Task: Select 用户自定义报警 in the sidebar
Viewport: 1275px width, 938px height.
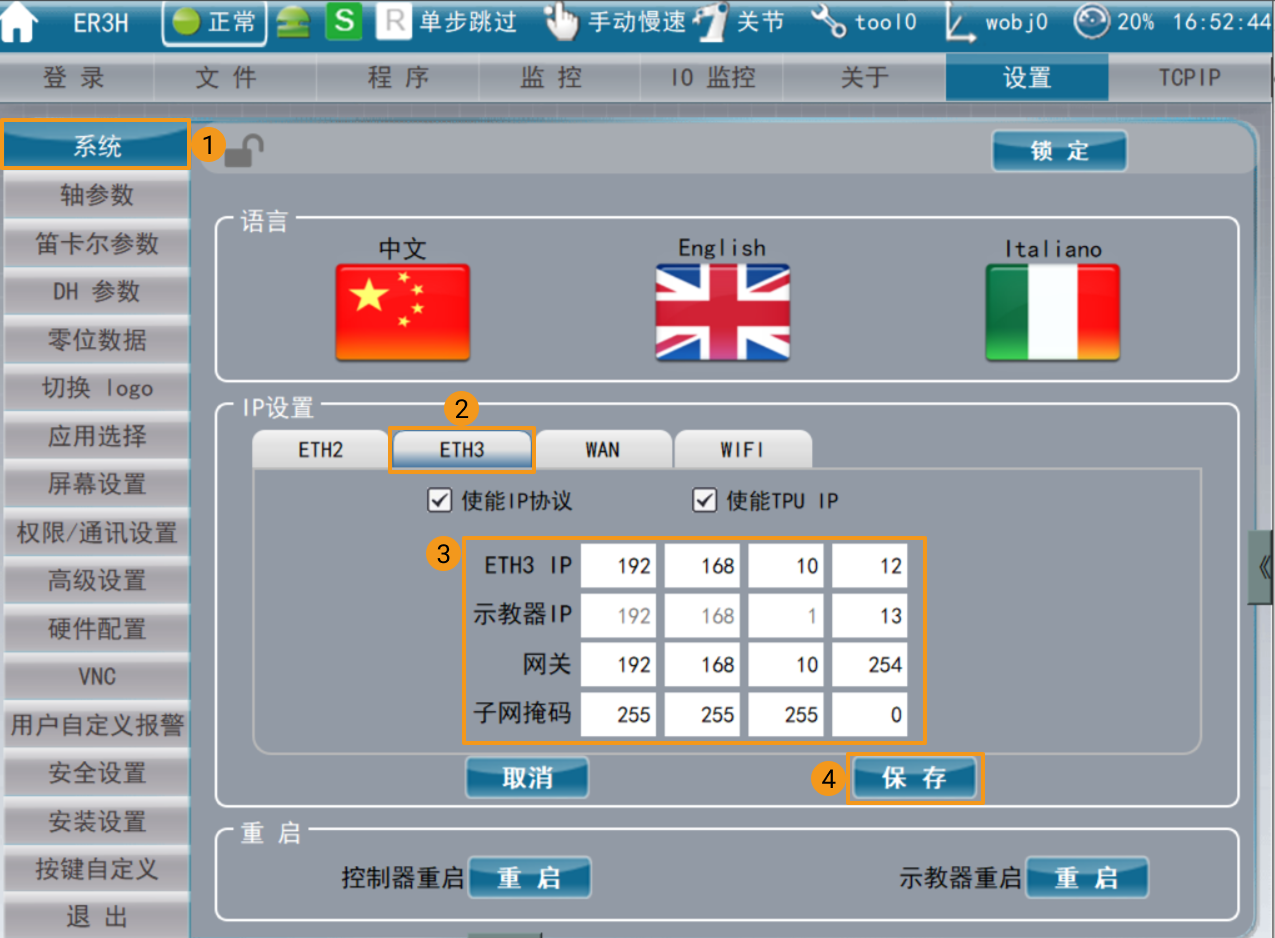Action: pyautogui.click(x=96, y=725)
